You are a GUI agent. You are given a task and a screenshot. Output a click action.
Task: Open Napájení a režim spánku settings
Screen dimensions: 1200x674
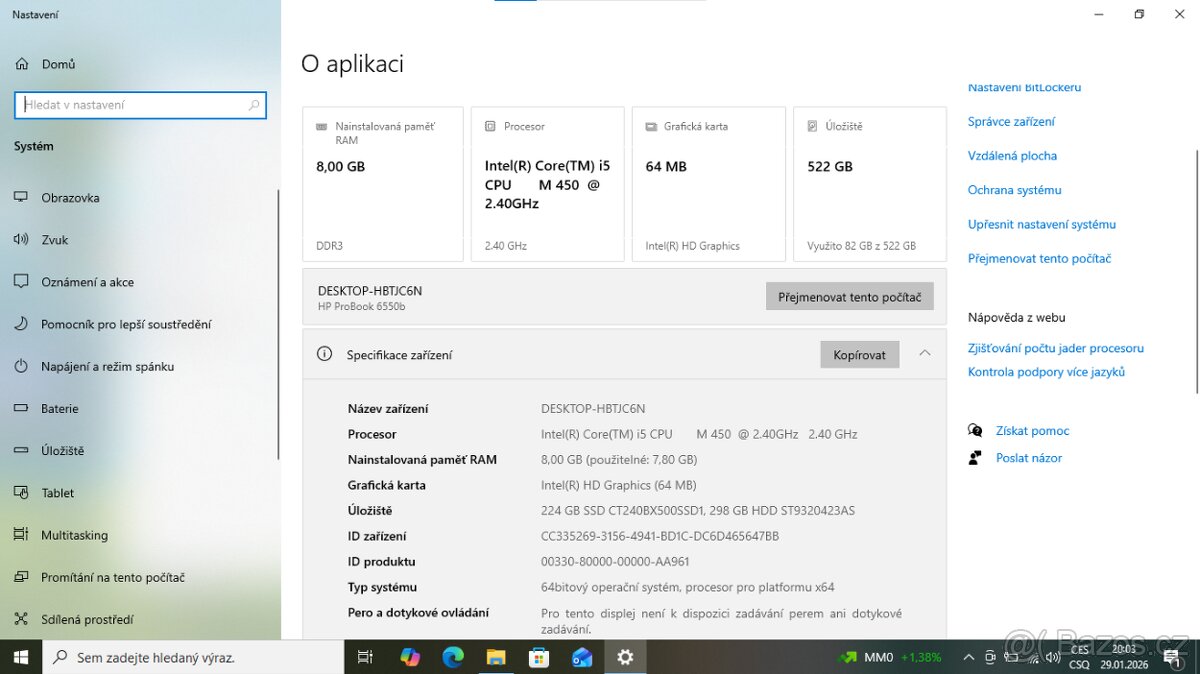107,367
